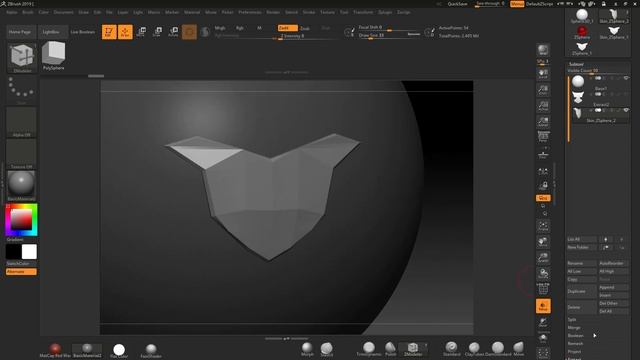Select the black secondary color swatch

(13, 252)
